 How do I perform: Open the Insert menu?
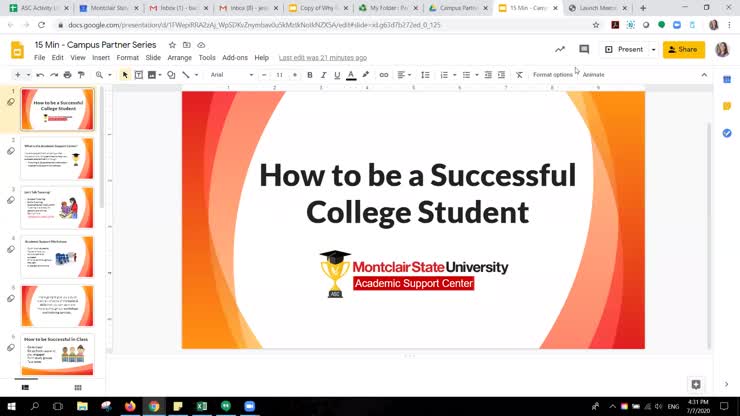[101, 58]
